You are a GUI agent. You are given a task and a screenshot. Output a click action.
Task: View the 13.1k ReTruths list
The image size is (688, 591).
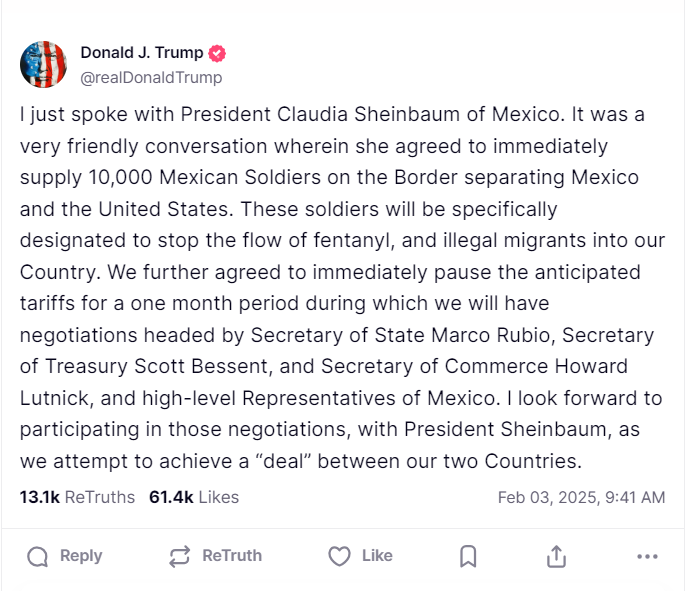77,497
